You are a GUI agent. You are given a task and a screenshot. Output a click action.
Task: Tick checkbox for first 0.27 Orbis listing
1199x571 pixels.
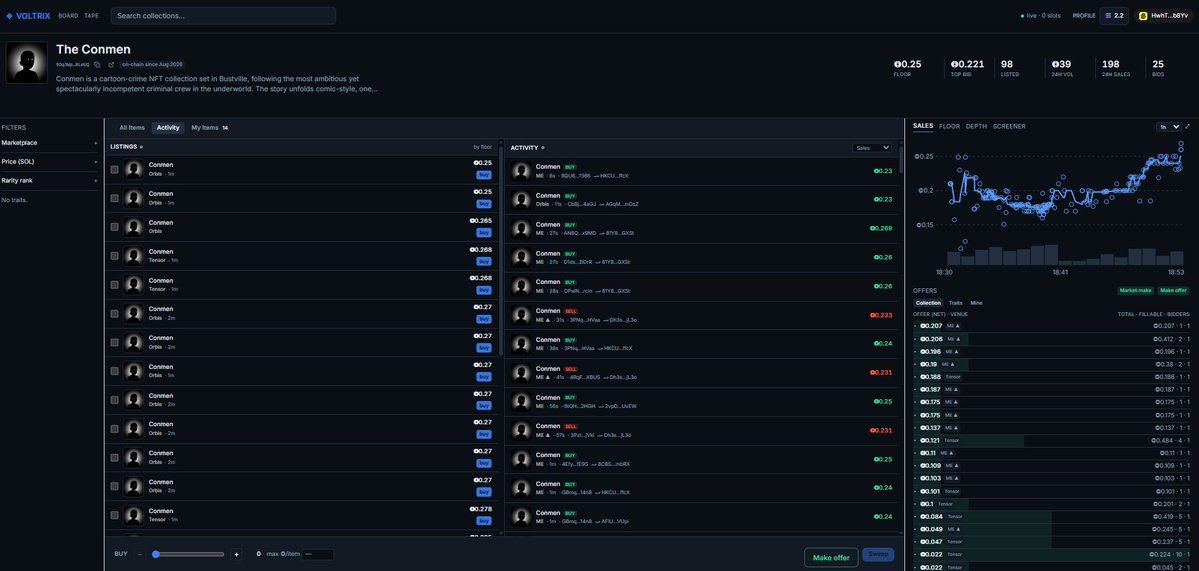click(x=115, y=313)
